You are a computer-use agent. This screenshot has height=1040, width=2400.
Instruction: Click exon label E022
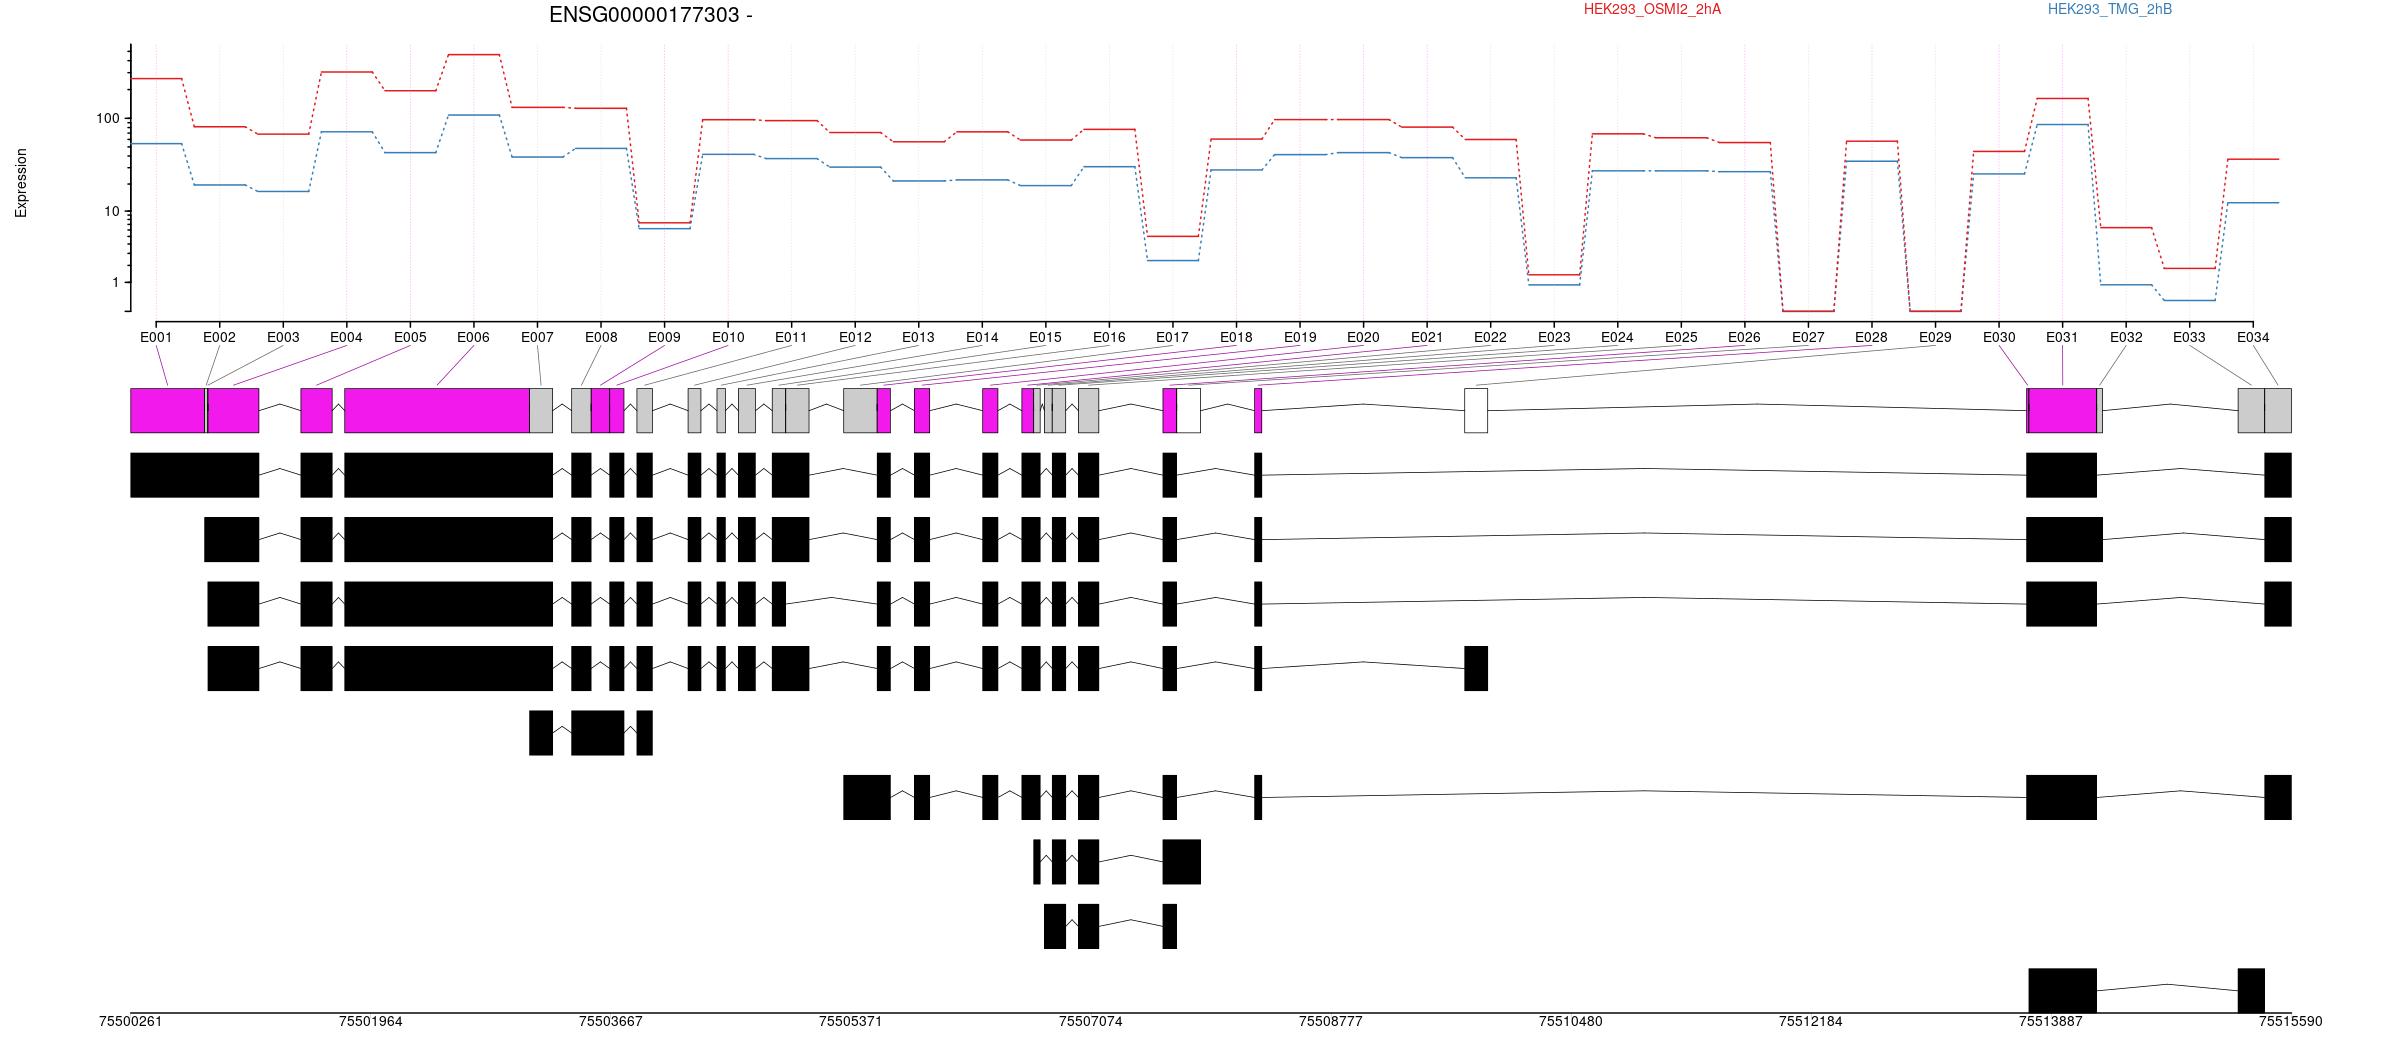tap(1490, 337)
